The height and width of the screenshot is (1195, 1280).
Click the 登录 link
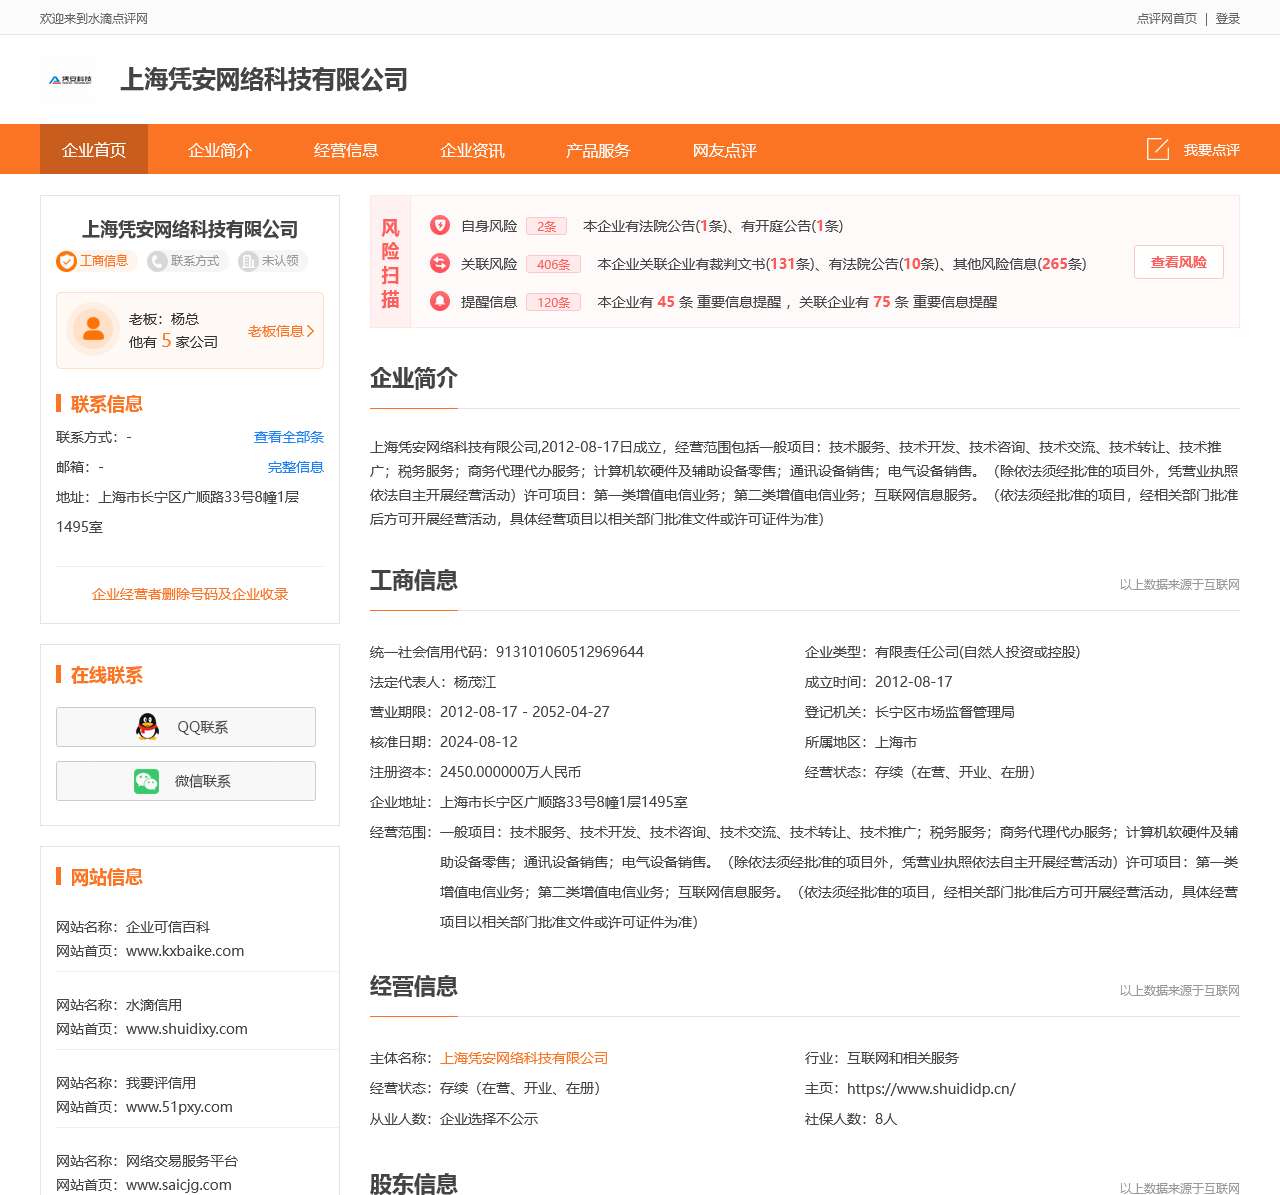tap(1228, 18)
